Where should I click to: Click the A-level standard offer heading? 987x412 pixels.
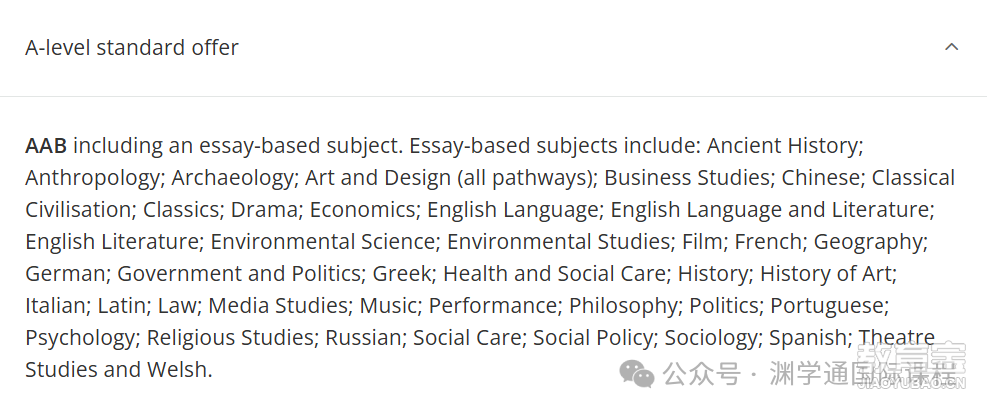coord(132,48)
